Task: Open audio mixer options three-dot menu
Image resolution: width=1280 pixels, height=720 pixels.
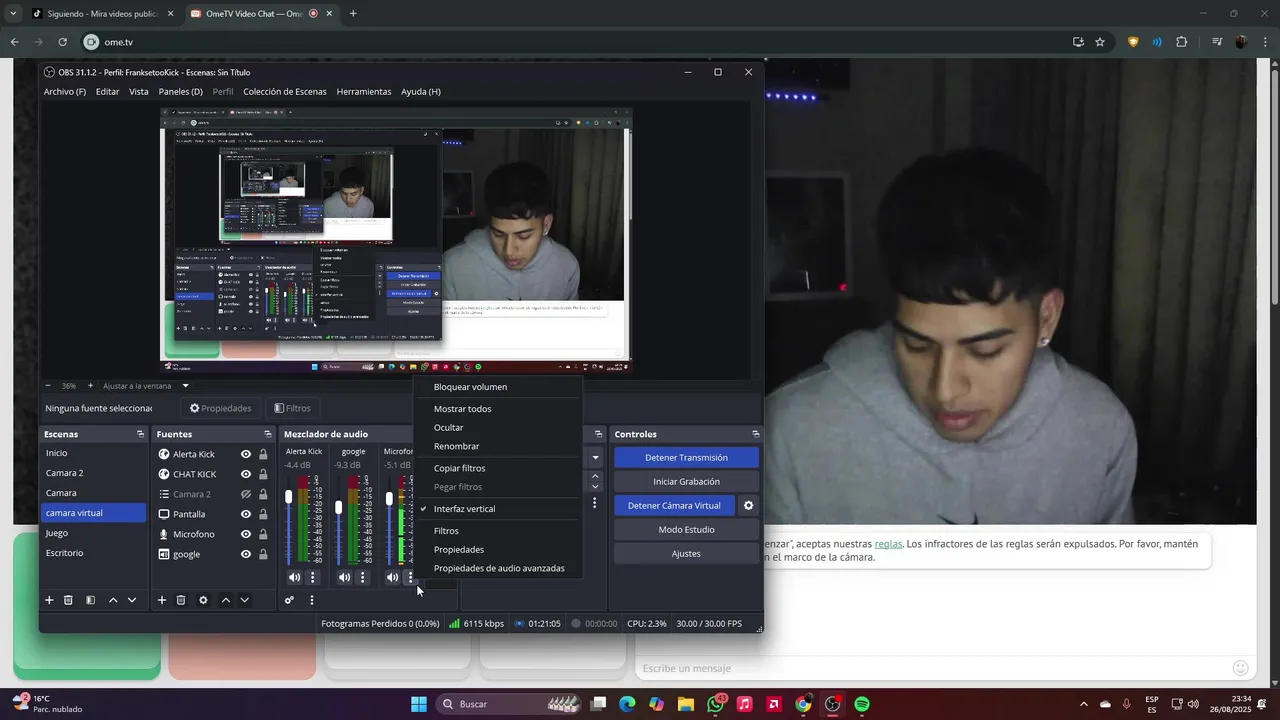Action: pyautogui.click(x=312, y=600)
